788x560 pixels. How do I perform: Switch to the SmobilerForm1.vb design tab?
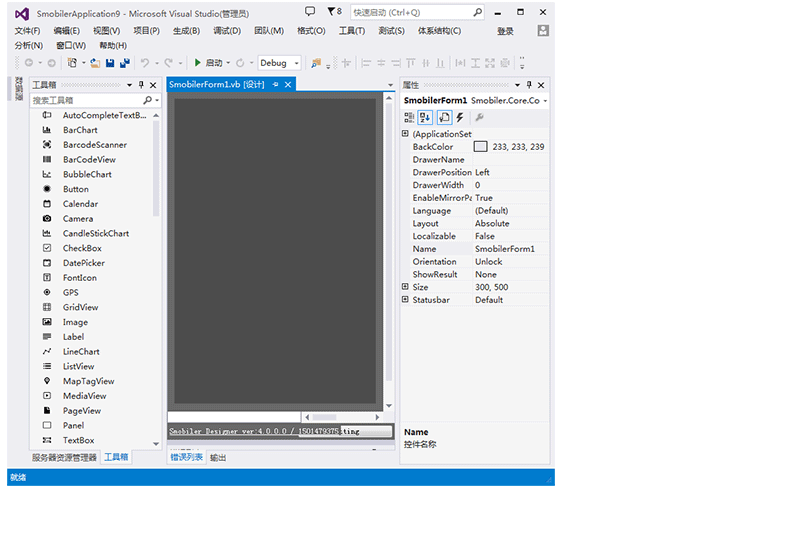pyautogui.click(x=217, y=84)
